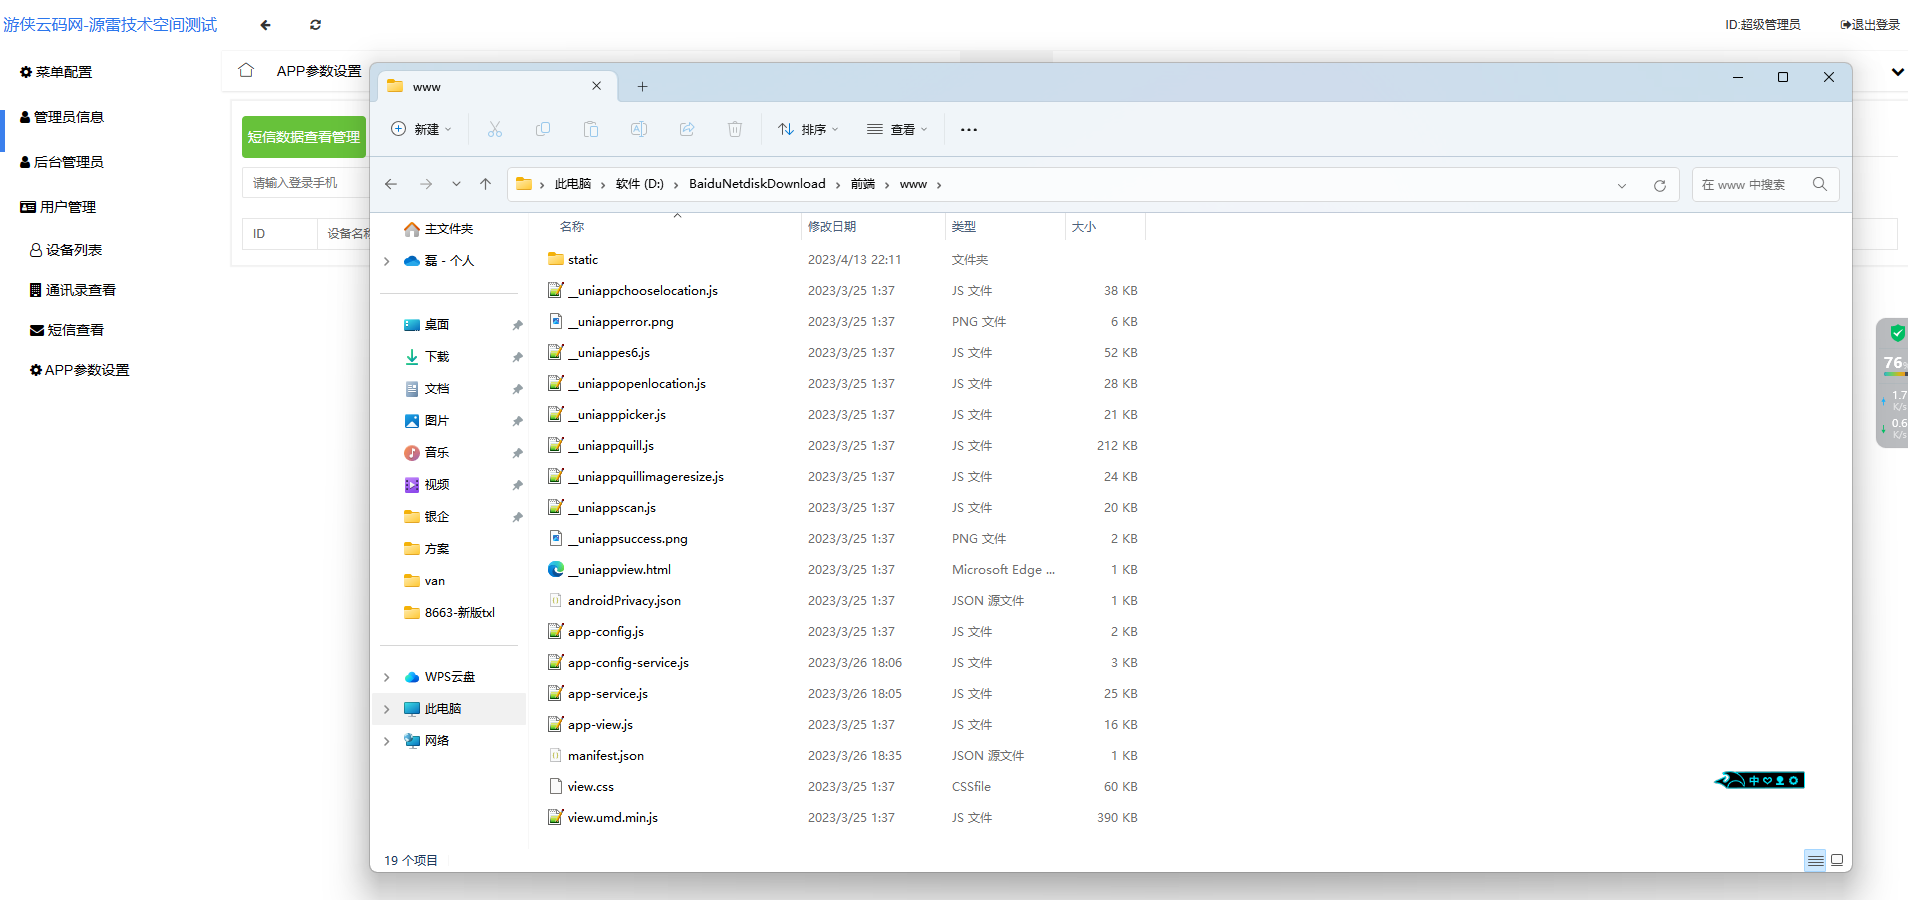Viewport: 1908px width, 900px height.
Task: Open APP参数设置 sidebar item
Action: pyautogui.click(x=80, y=370)
